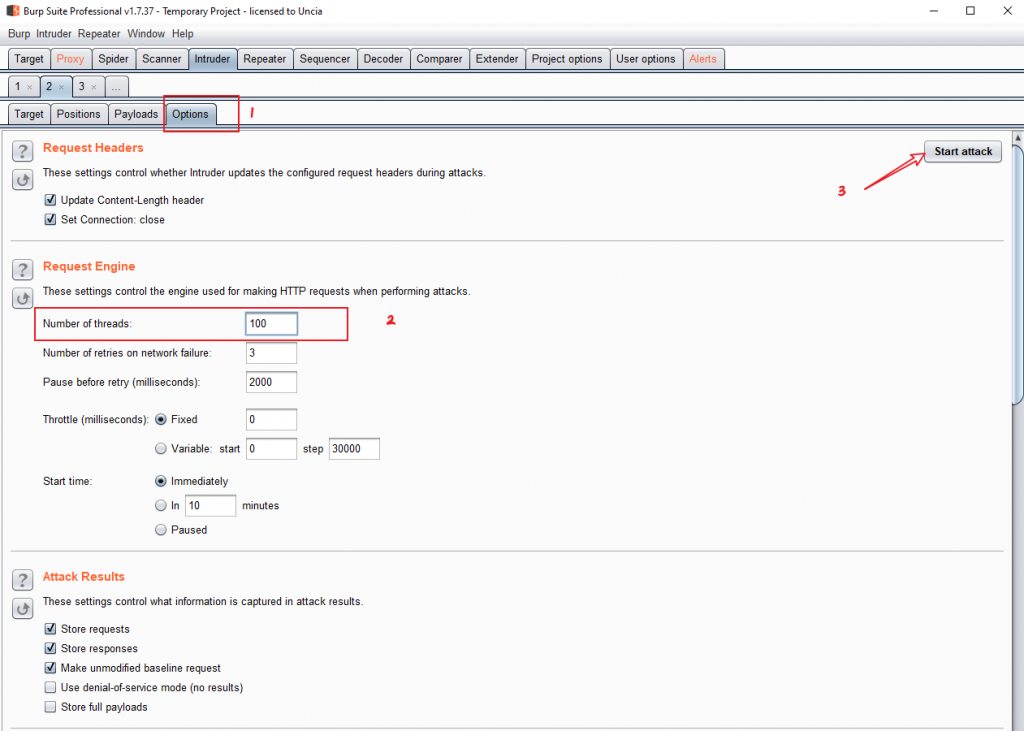
Task: Click the Number of threads field
Action: point(271,323)
